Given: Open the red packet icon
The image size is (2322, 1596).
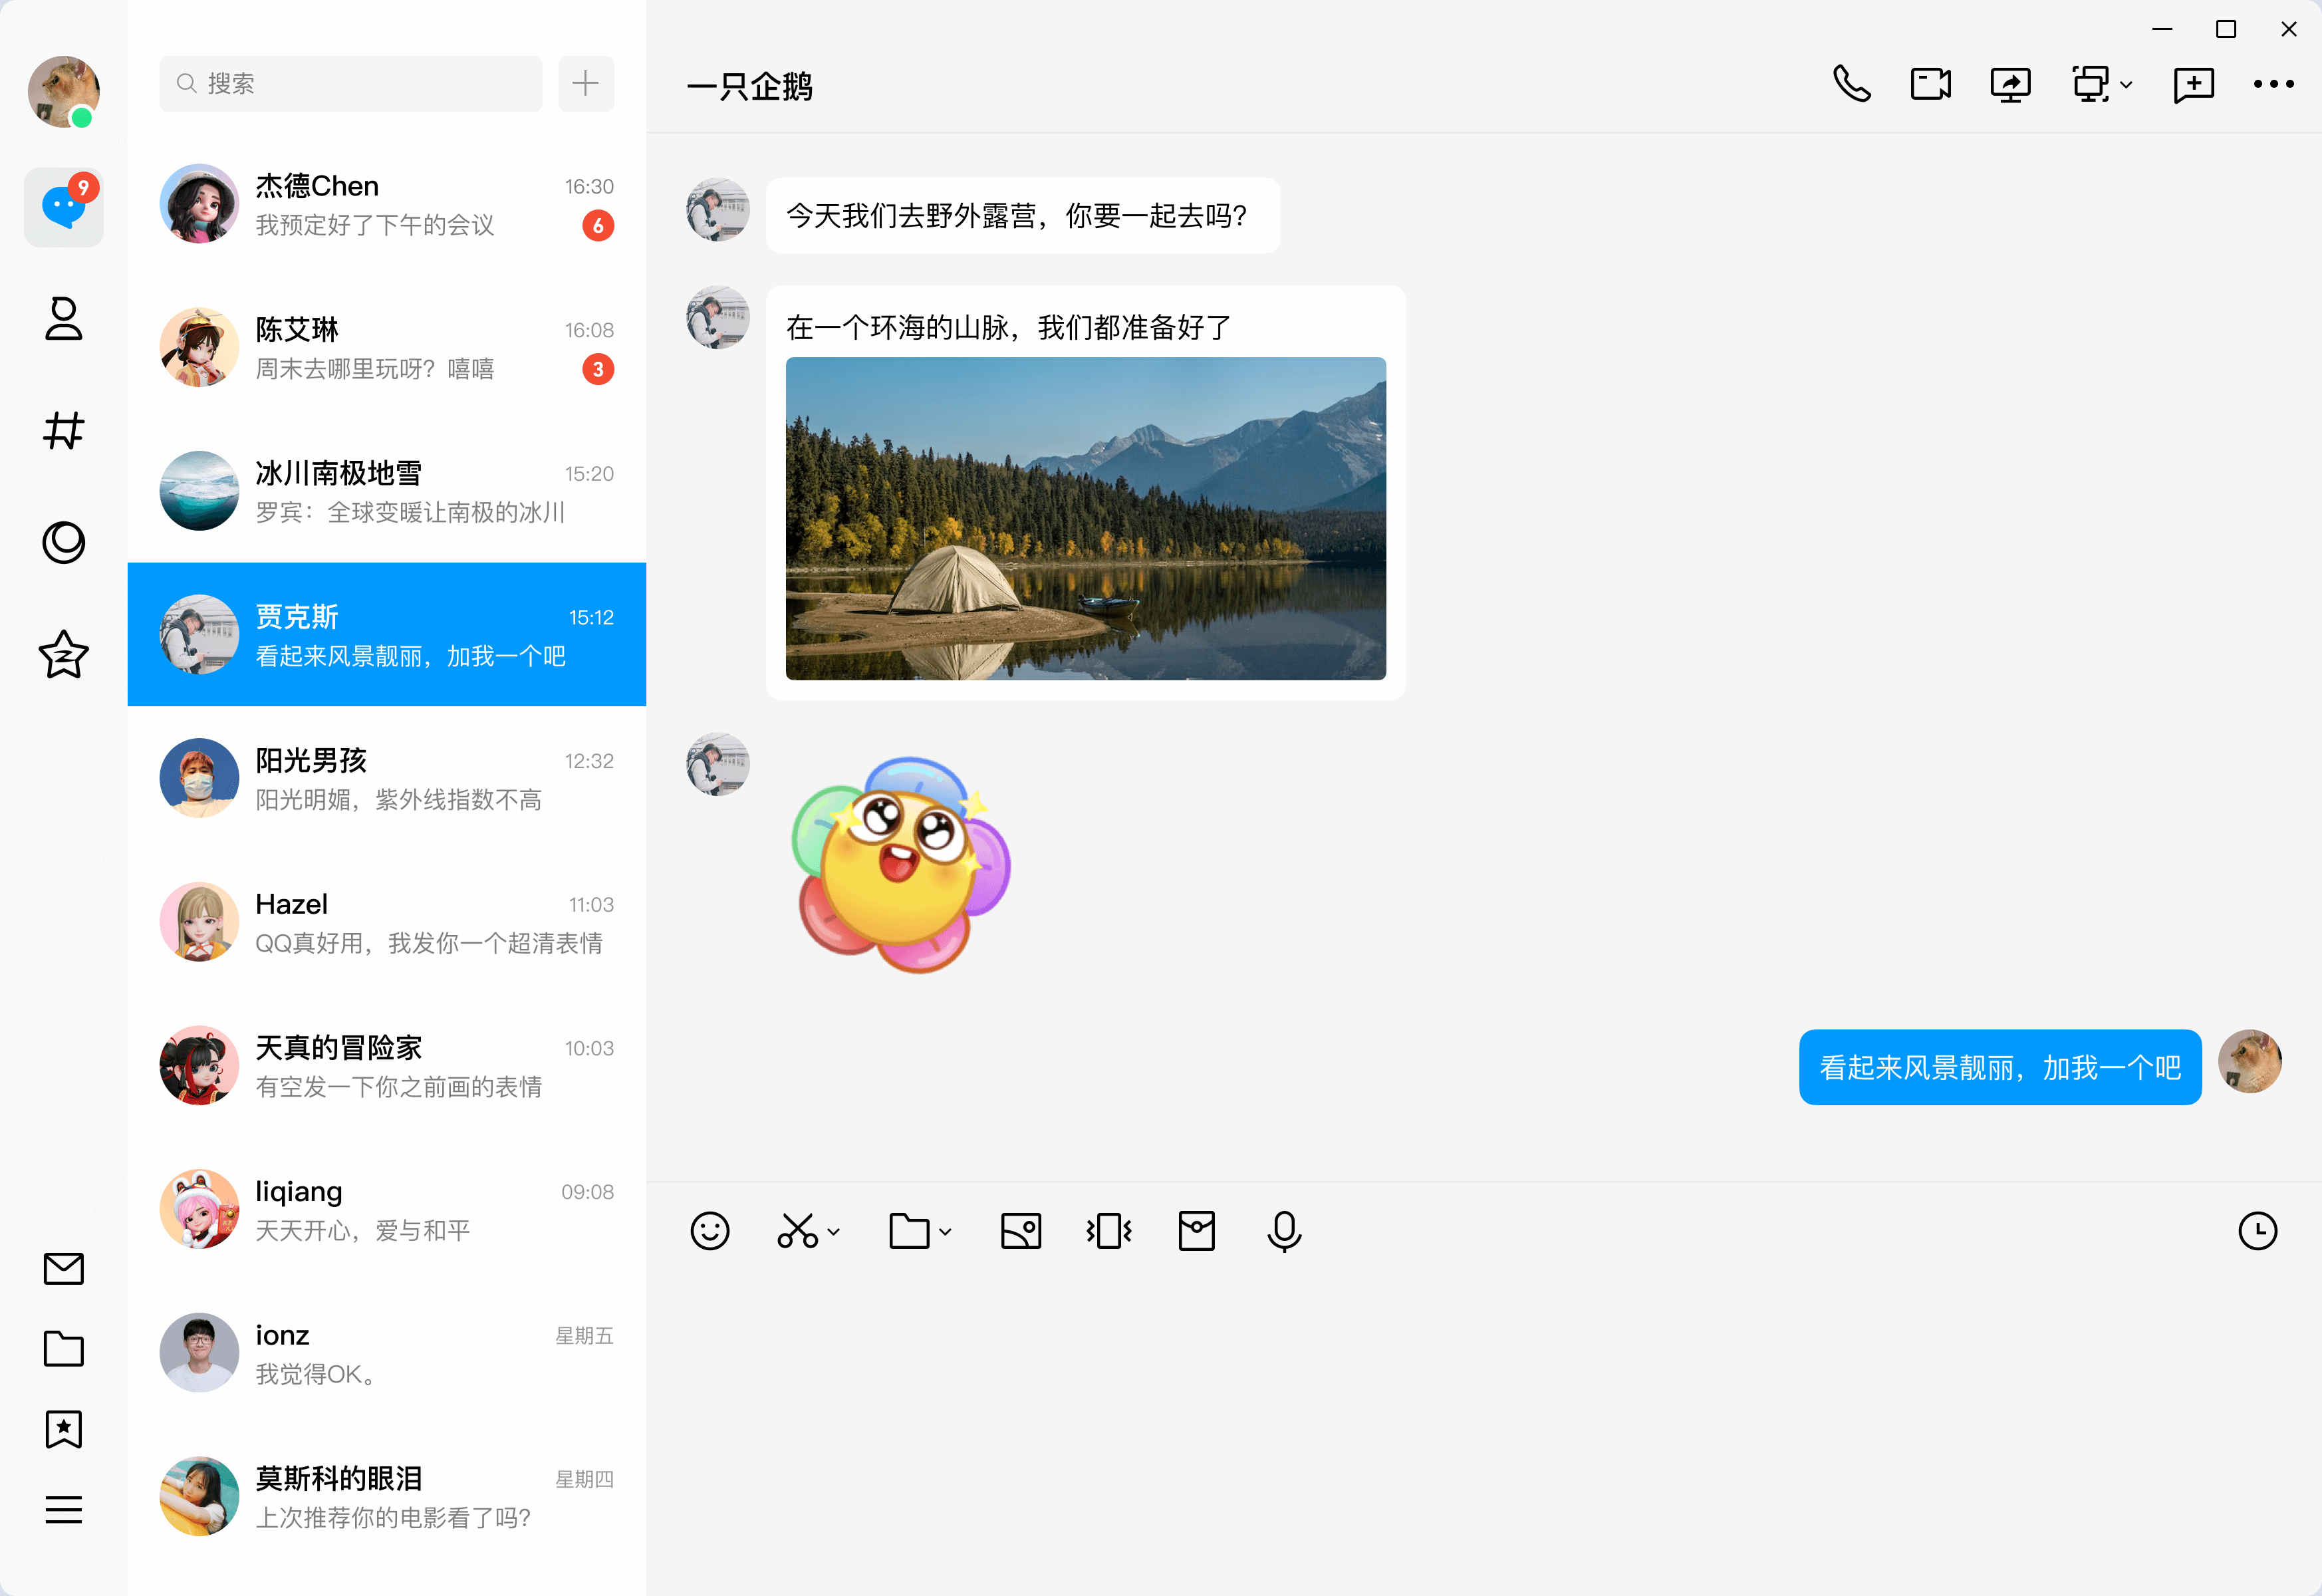Looking at the screenshot, I should [x=1197, y=1230].
